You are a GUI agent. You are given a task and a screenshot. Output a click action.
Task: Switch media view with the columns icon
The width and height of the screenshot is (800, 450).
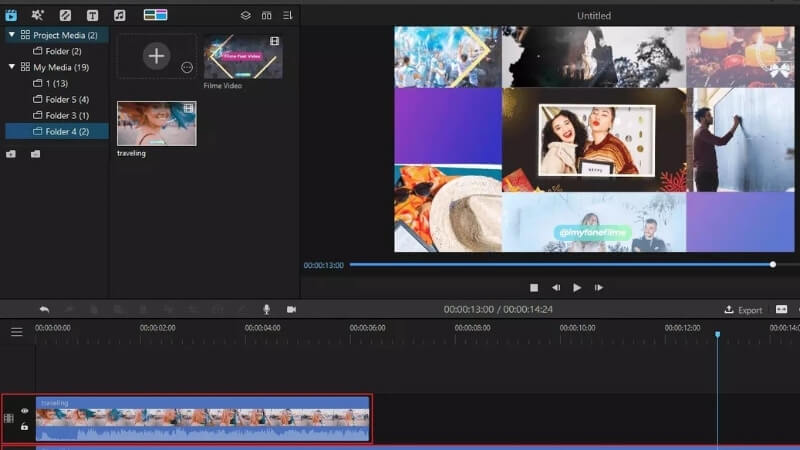266,15
